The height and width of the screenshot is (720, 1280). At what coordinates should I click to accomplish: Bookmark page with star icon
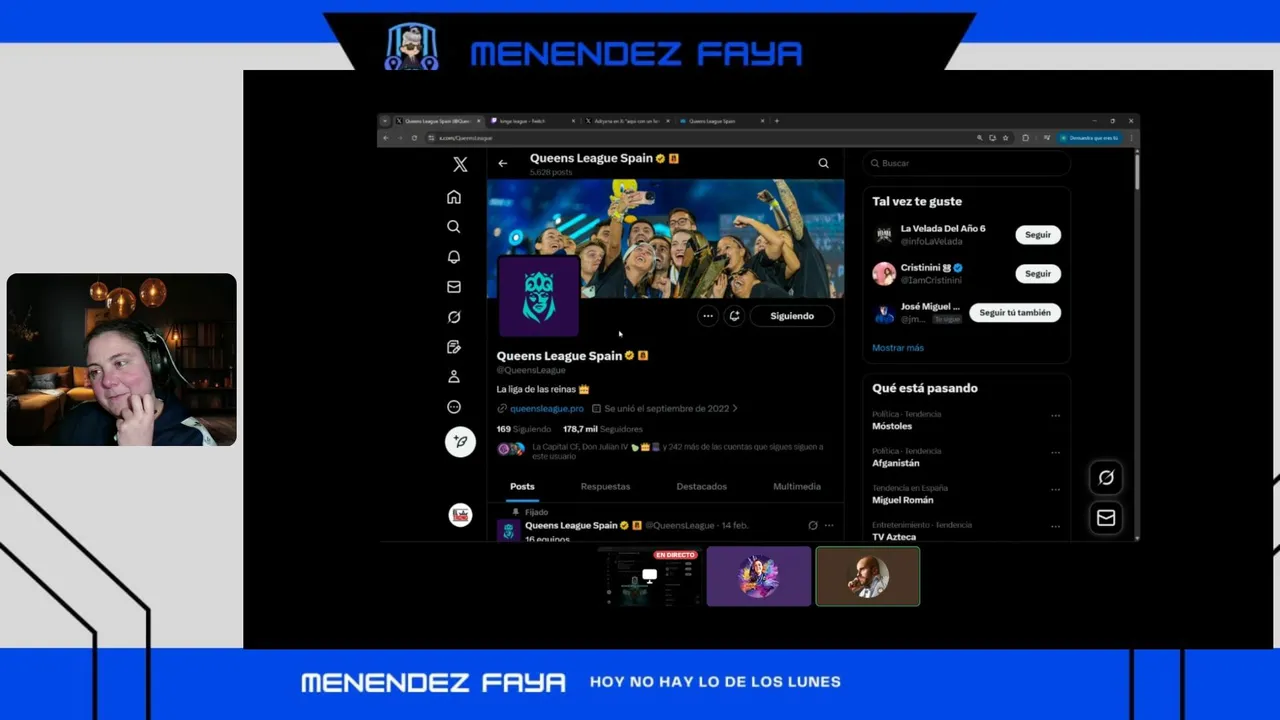click(x=1004, y=138)
